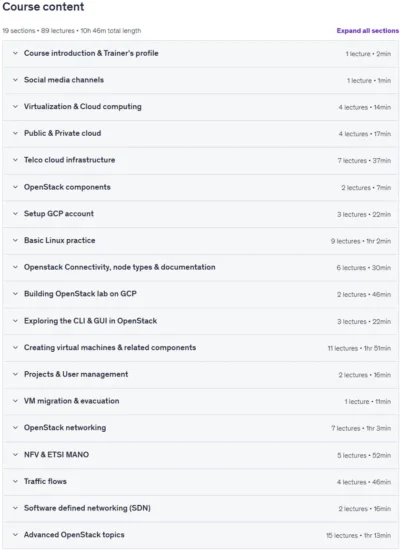The height and width of the screenshot is (550, 400).
Task: Expand all sections link
Action: click(367, 31)
